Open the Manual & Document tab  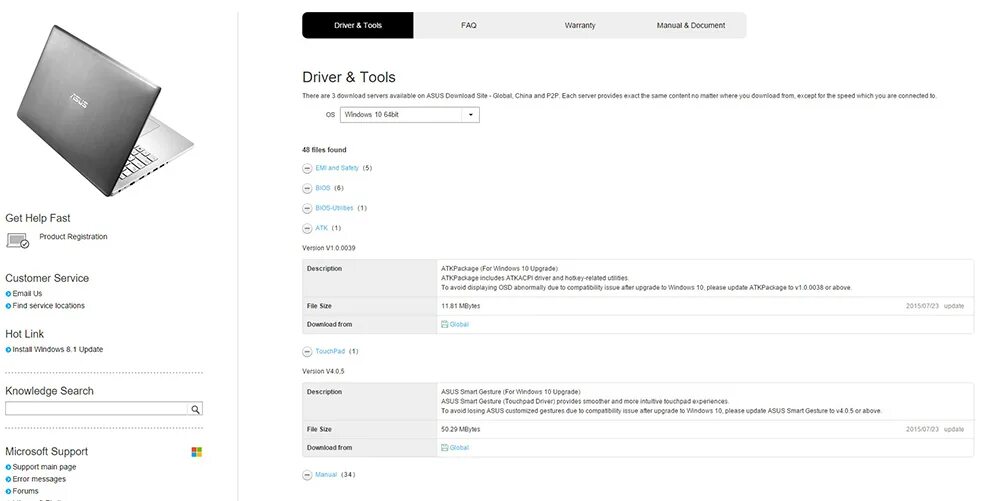pyautogui.click(x=691, y=25)
